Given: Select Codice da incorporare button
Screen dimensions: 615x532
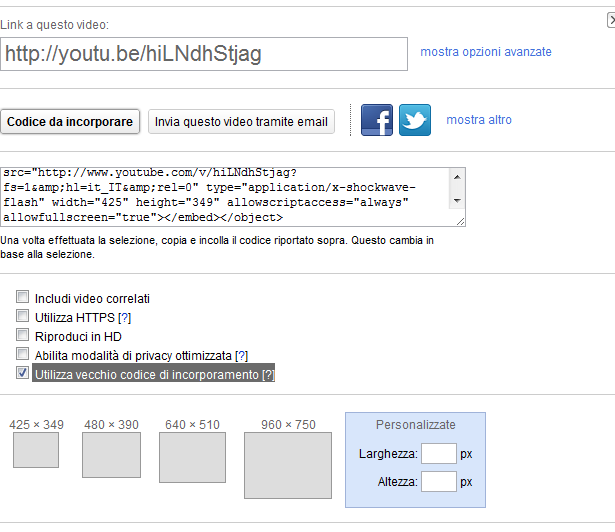Looking at the screenshot, I should [x=70, y=122].
